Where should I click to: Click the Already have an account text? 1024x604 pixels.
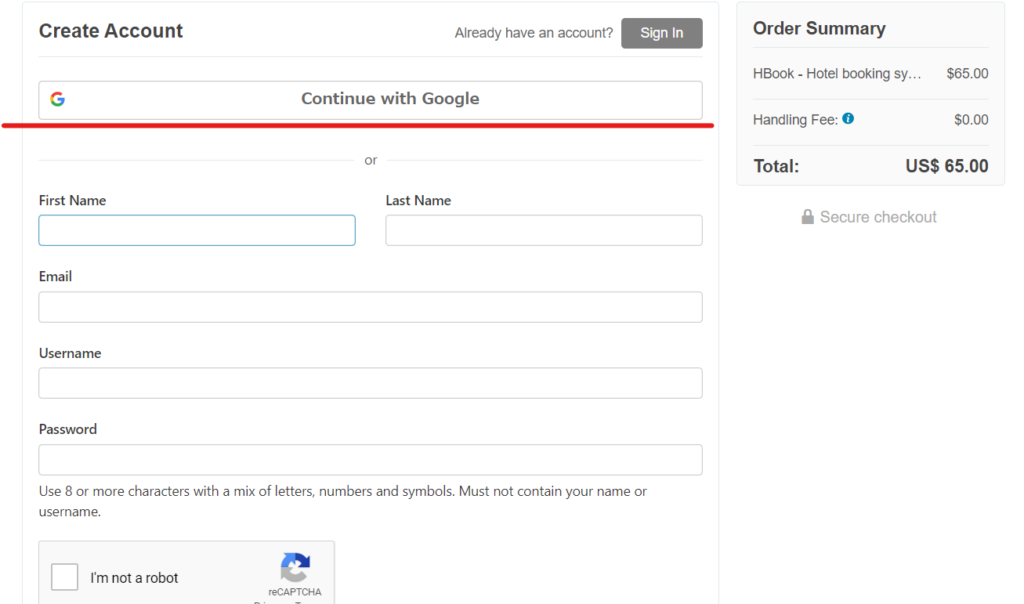[x=533, y=33]
